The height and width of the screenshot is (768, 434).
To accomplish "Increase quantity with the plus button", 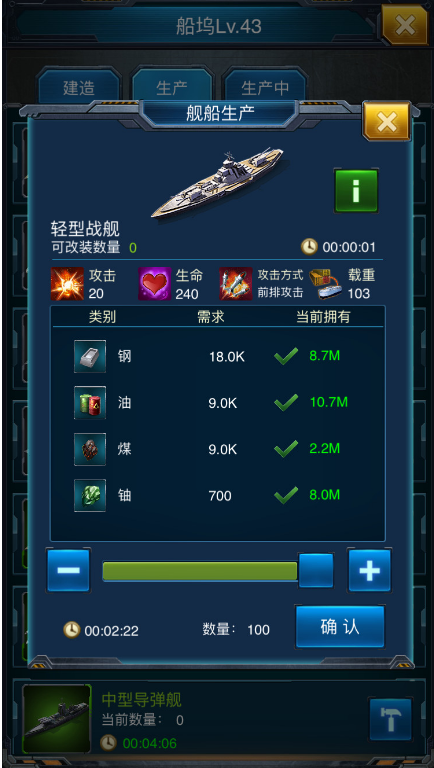I will coord(370,571).
